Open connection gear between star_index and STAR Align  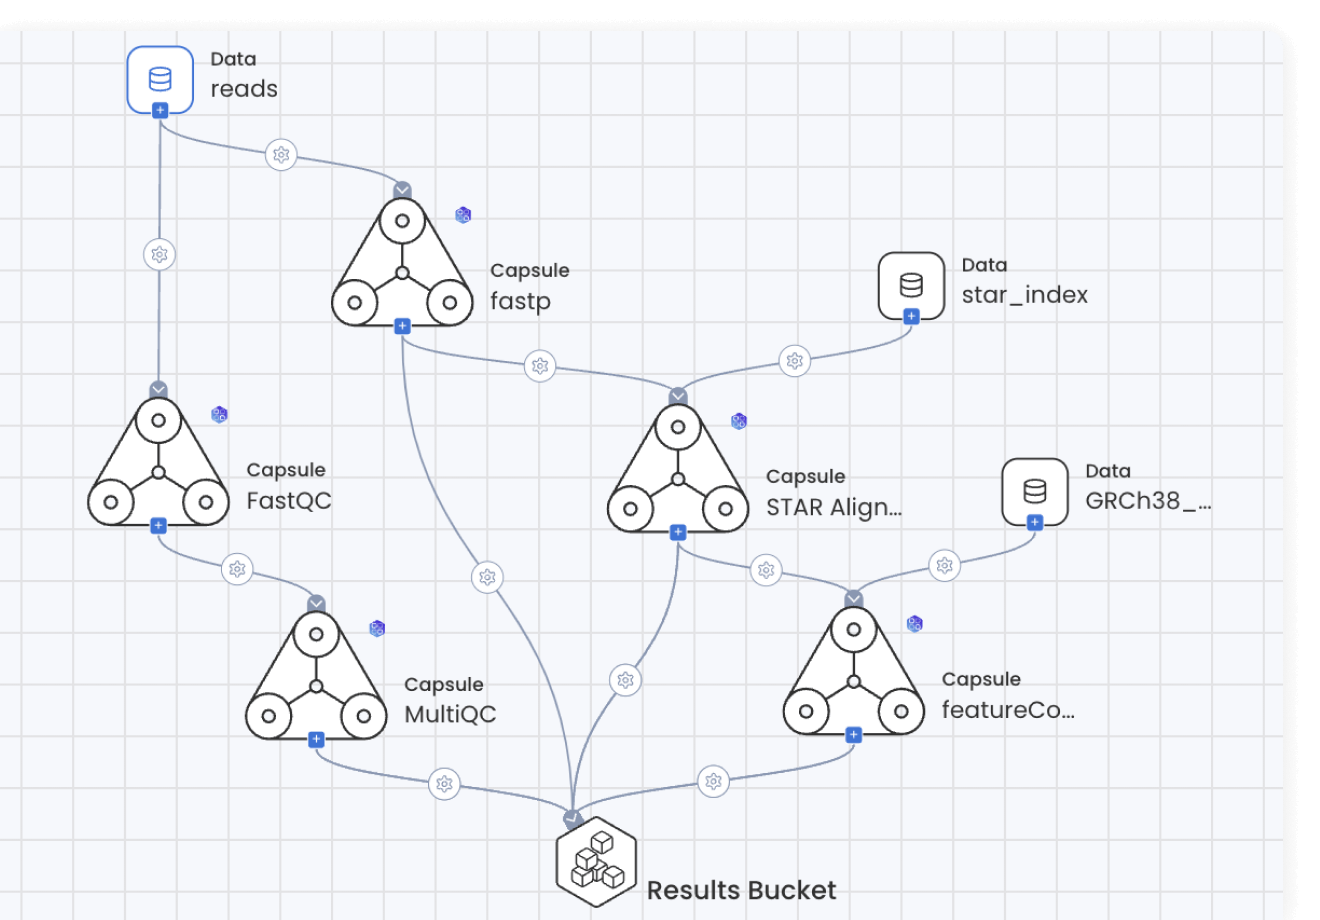(795, 360)
